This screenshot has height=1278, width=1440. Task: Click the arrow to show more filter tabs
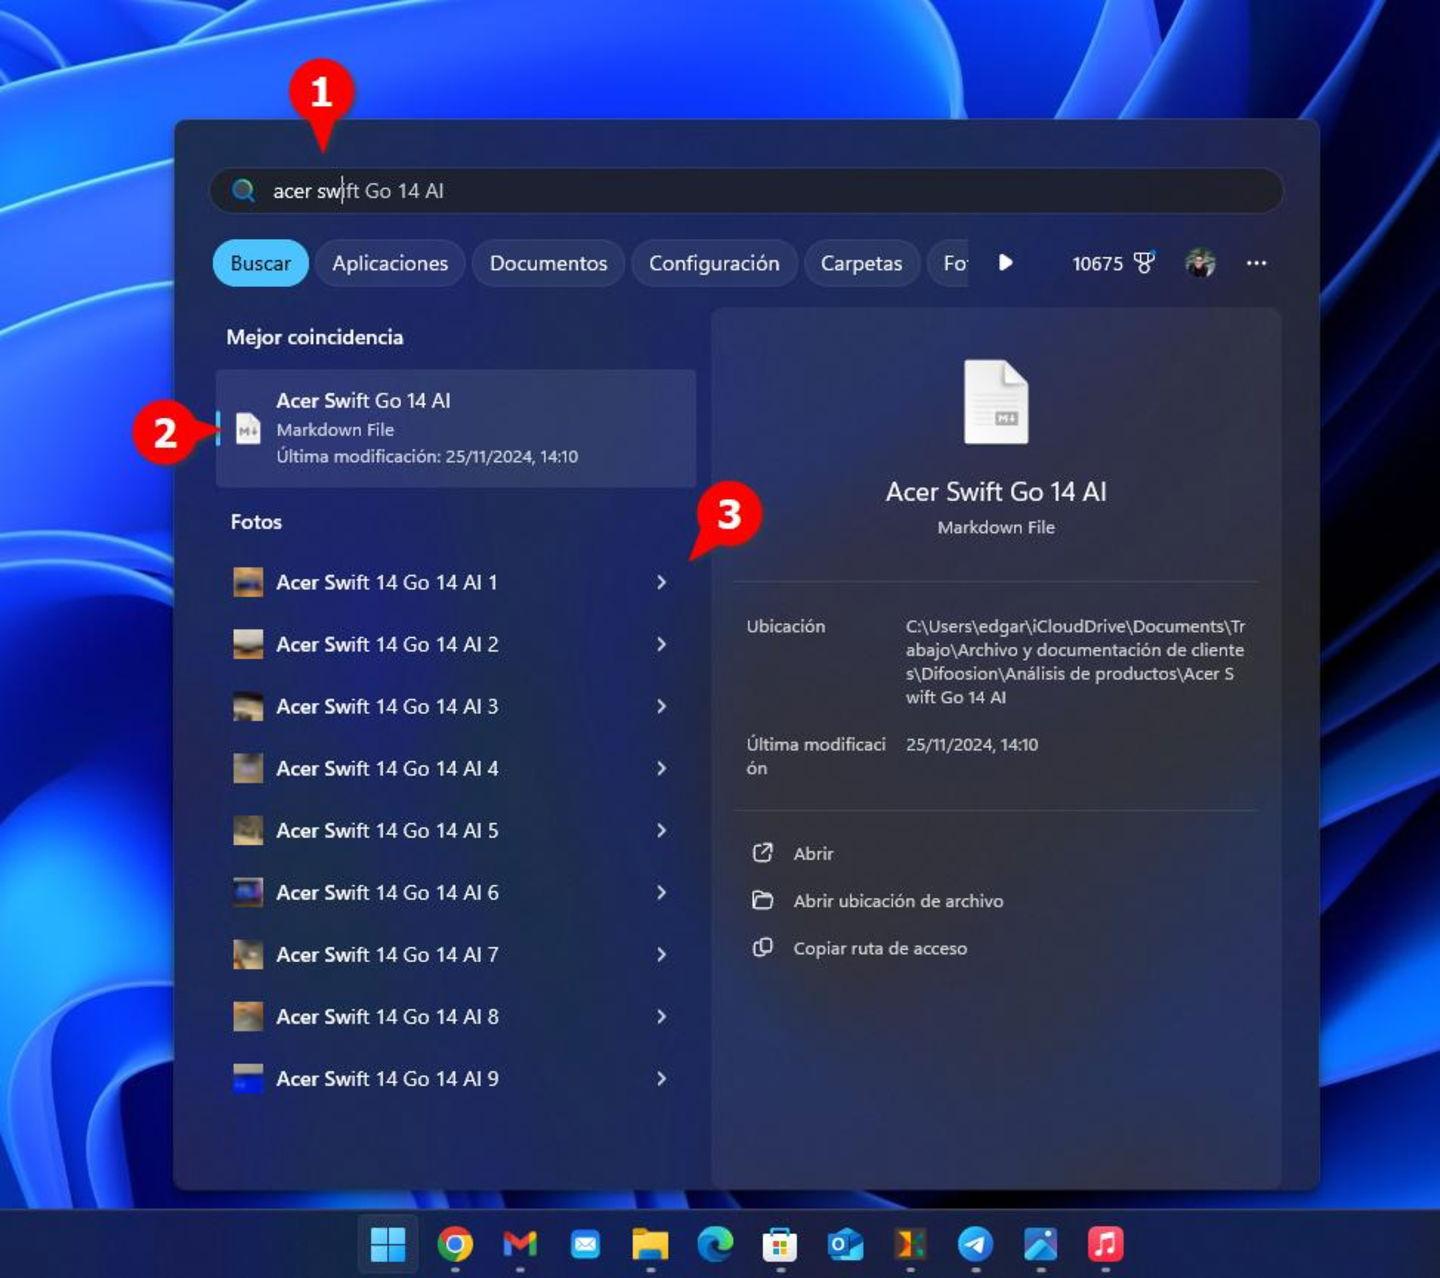click(1006, 262)
